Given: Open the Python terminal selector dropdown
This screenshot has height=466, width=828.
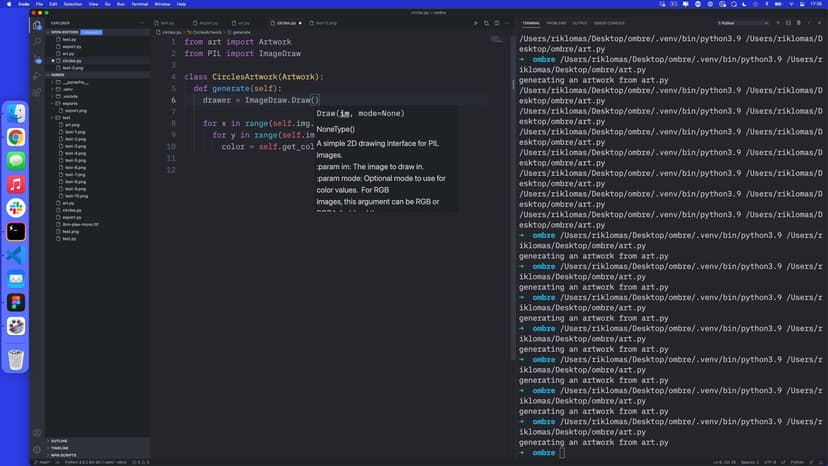Looking at the screenshot, I should (x=743, y=22).
